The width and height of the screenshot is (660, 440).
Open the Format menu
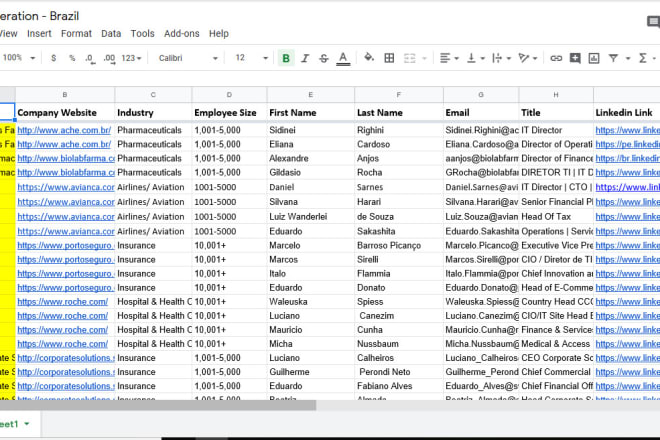pos(76,34)
